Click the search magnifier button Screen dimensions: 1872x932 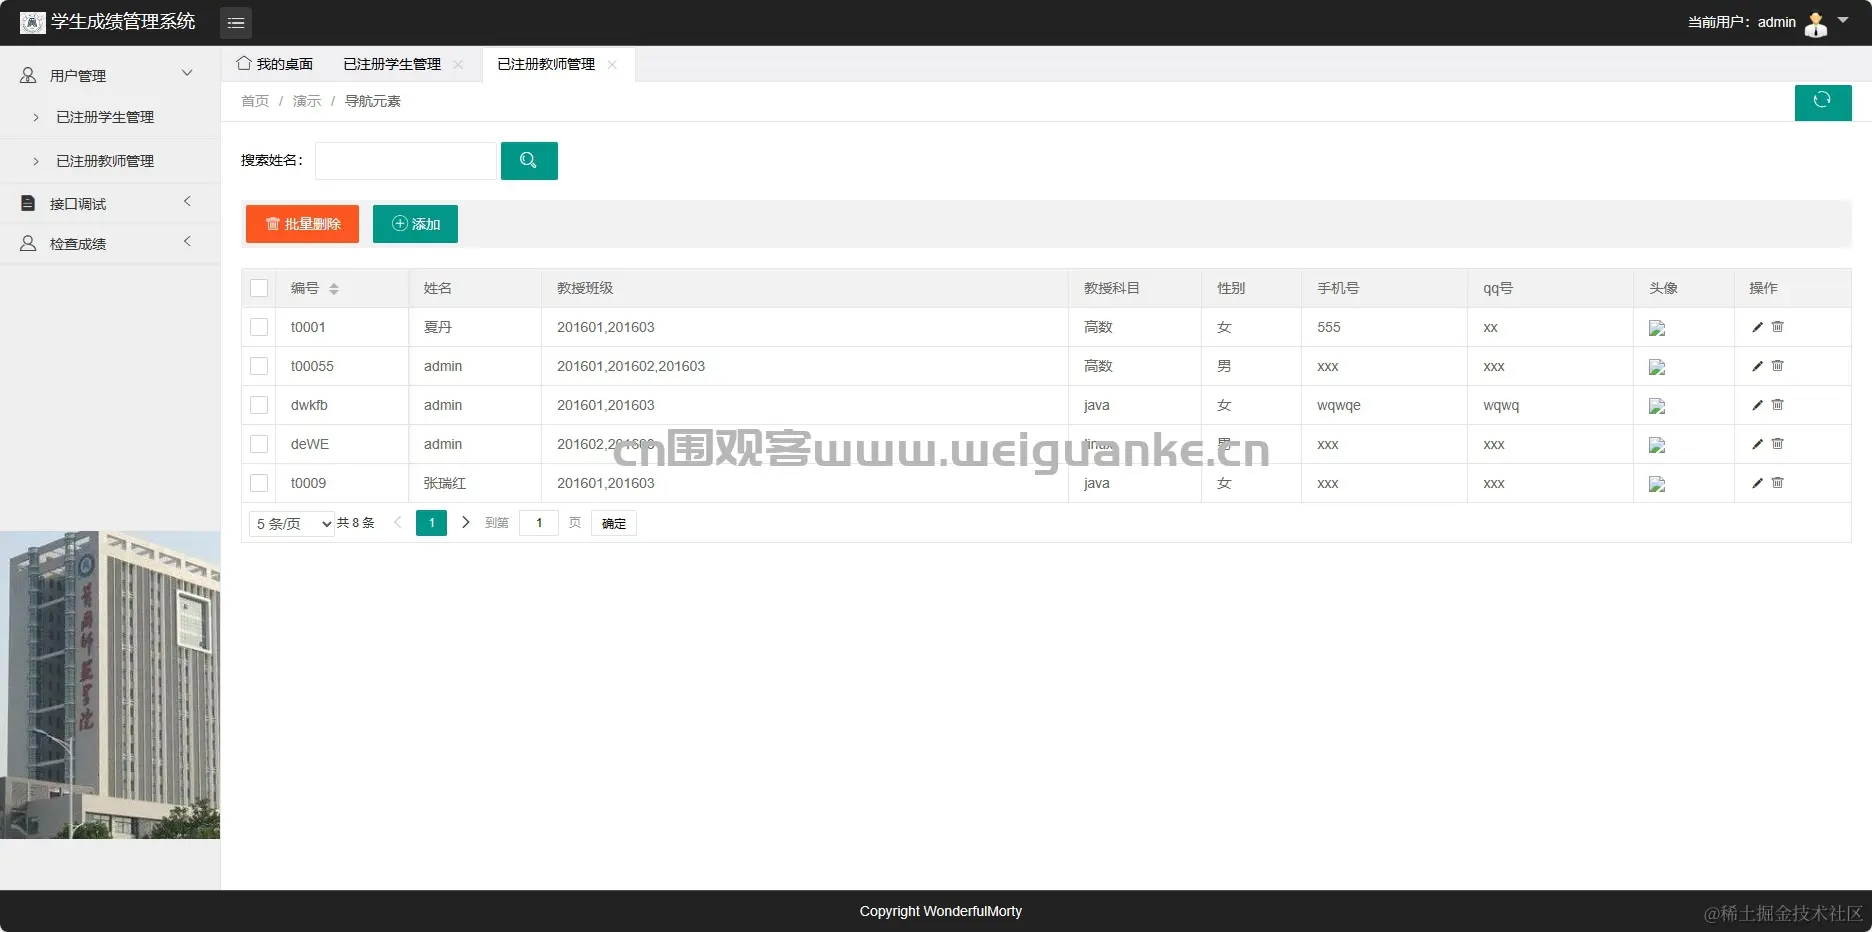tap(529, 161)
